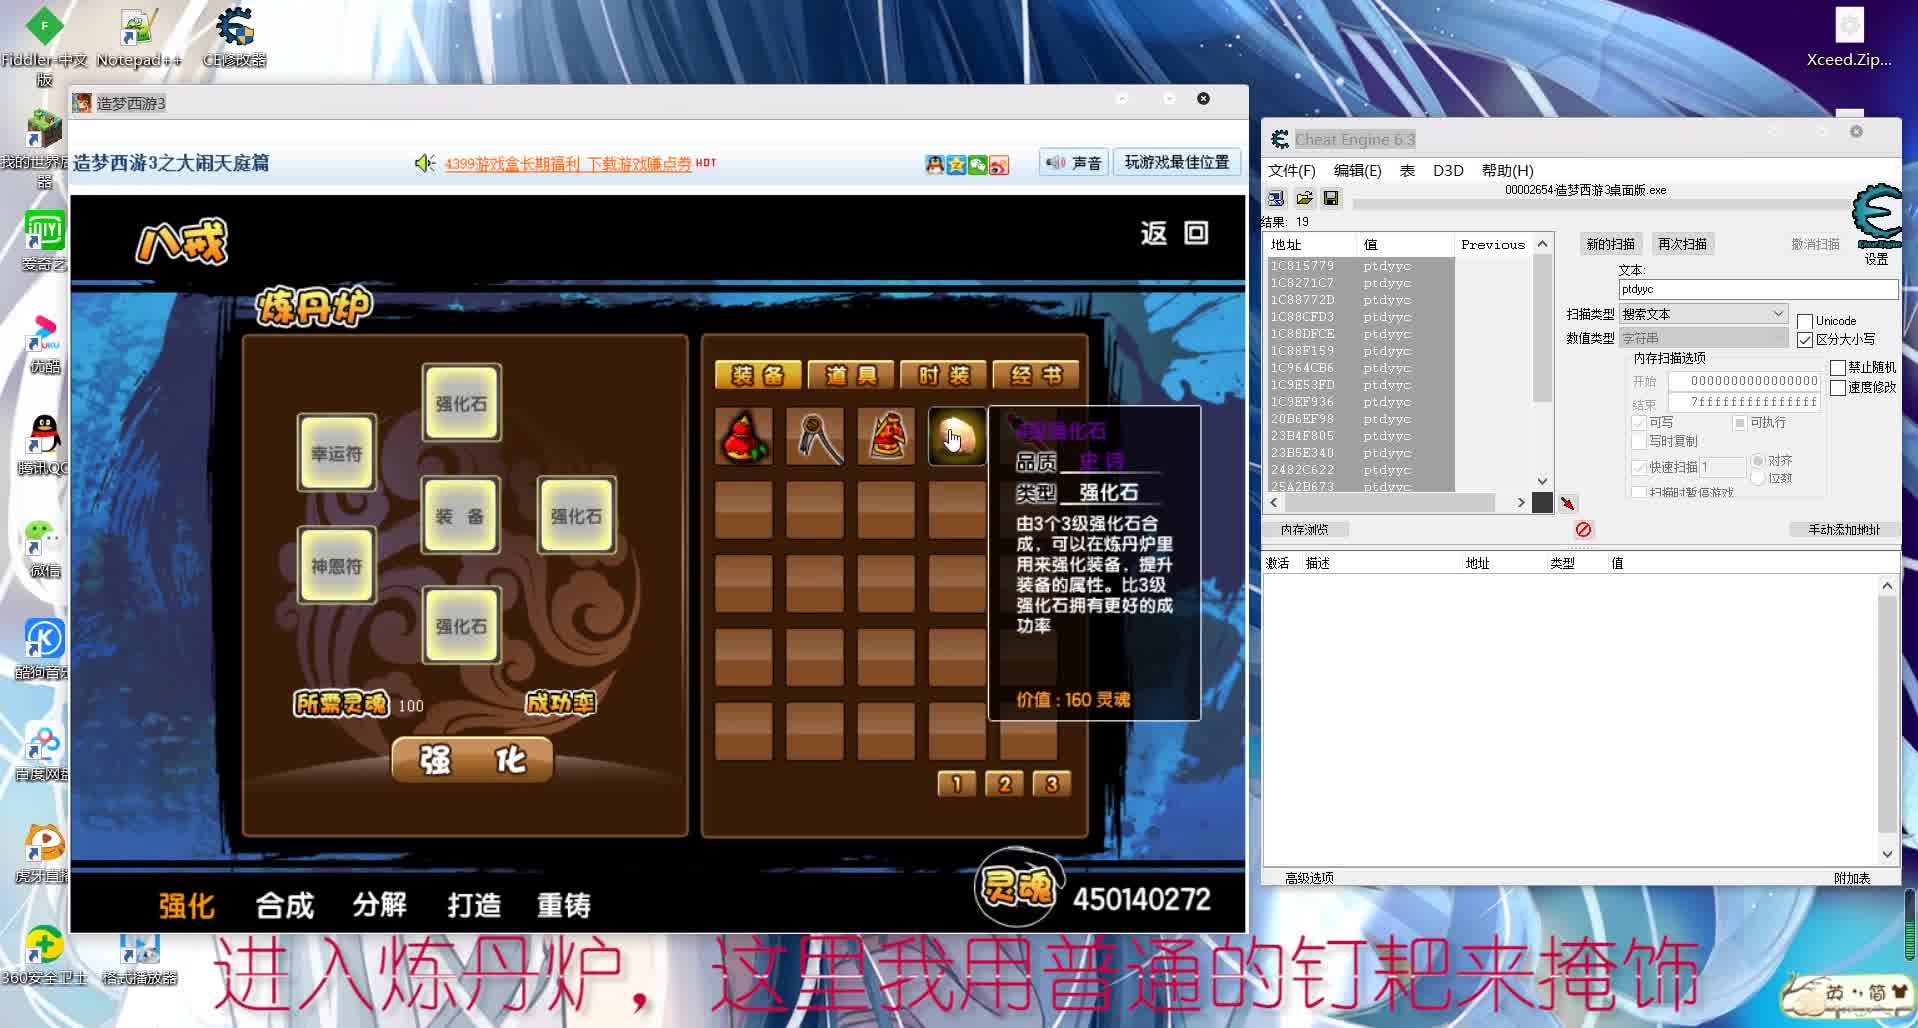Screen dimensions: 1918x1028
Task: Click the red clear list circle icon
Action: 1583,530
